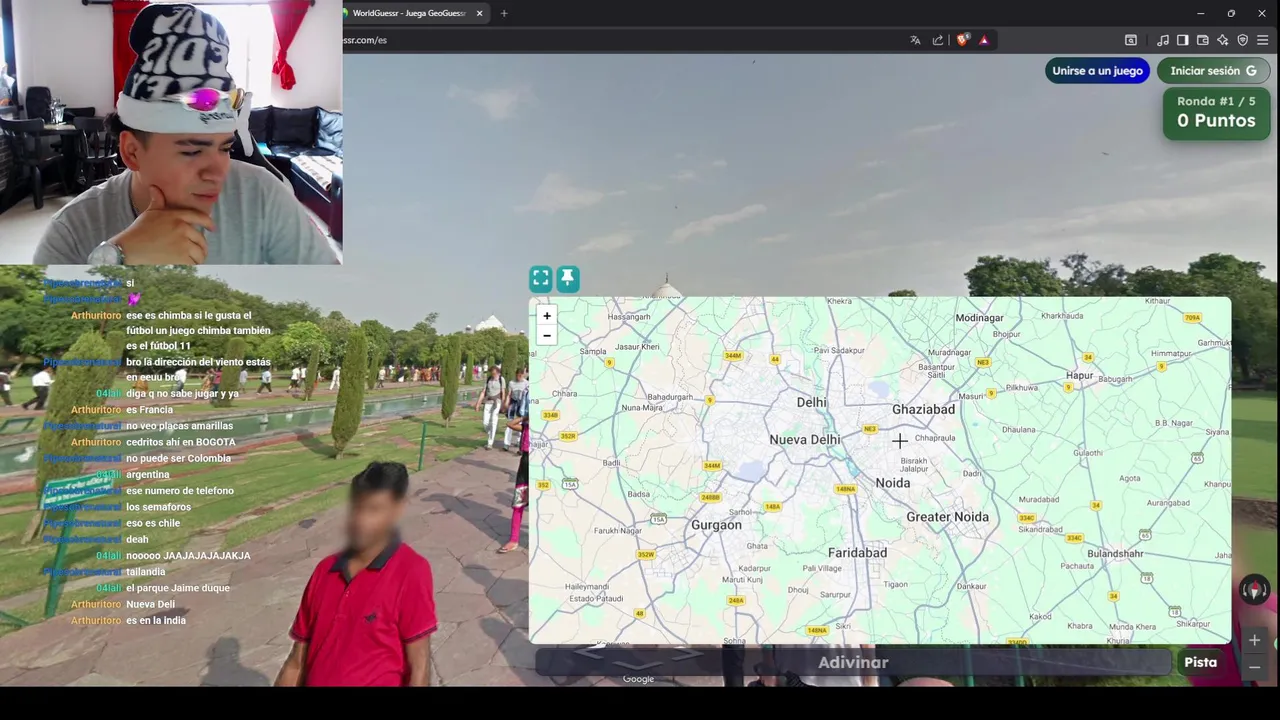Click Iniciar sesión with Google button

click(x=1212, y=71)
